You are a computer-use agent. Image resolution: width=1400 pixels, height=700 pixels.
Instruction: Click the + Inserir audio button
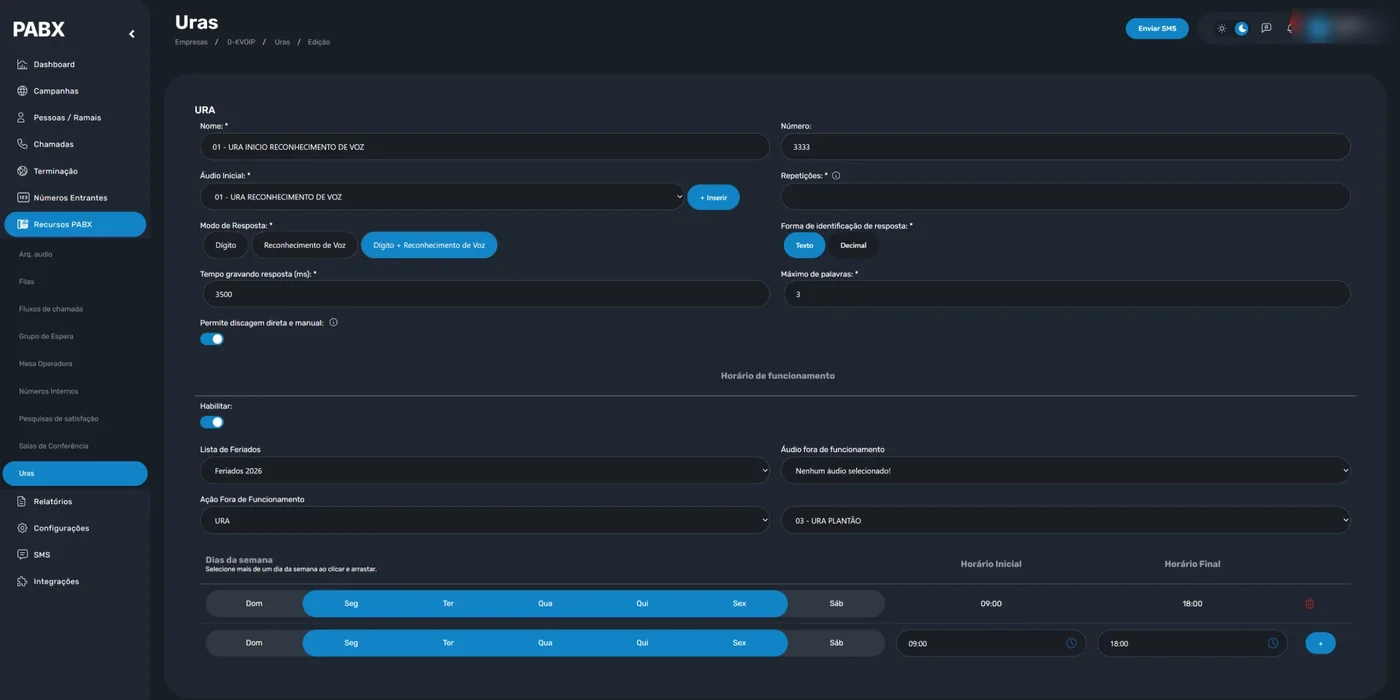point(713,197)
